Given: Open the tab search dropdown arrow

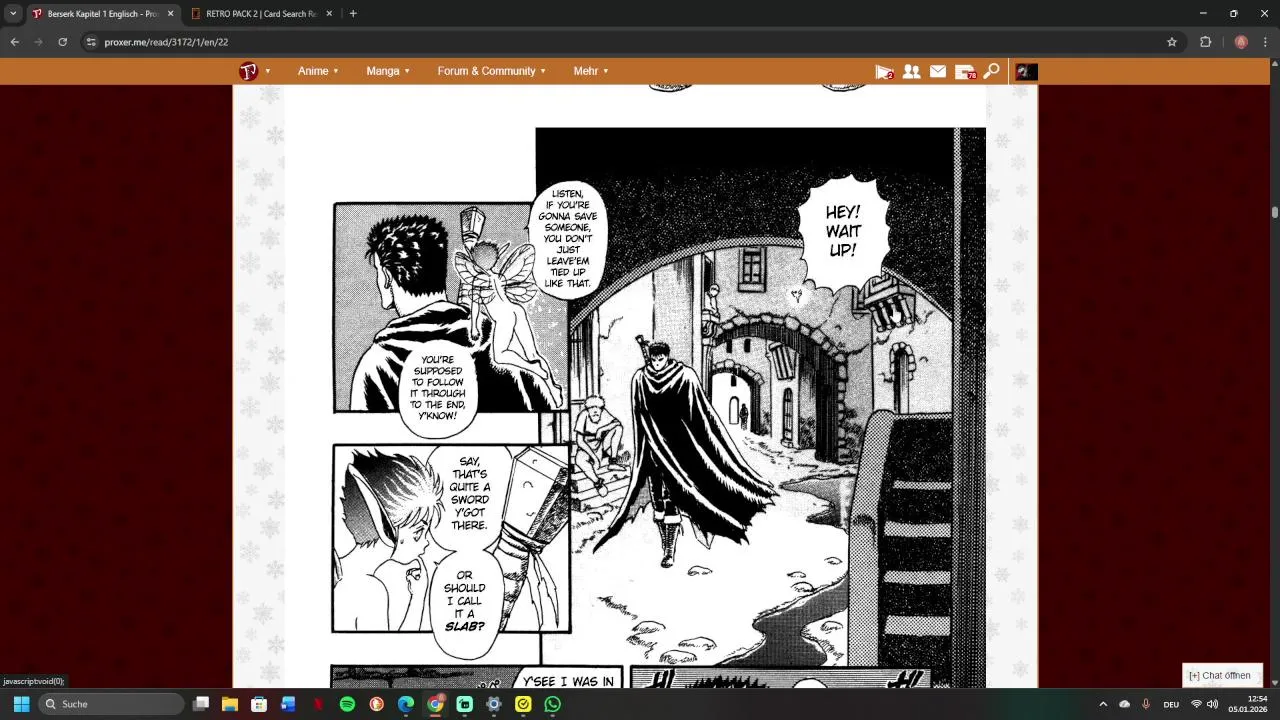Looking at the screenshot, I should 13,14.
